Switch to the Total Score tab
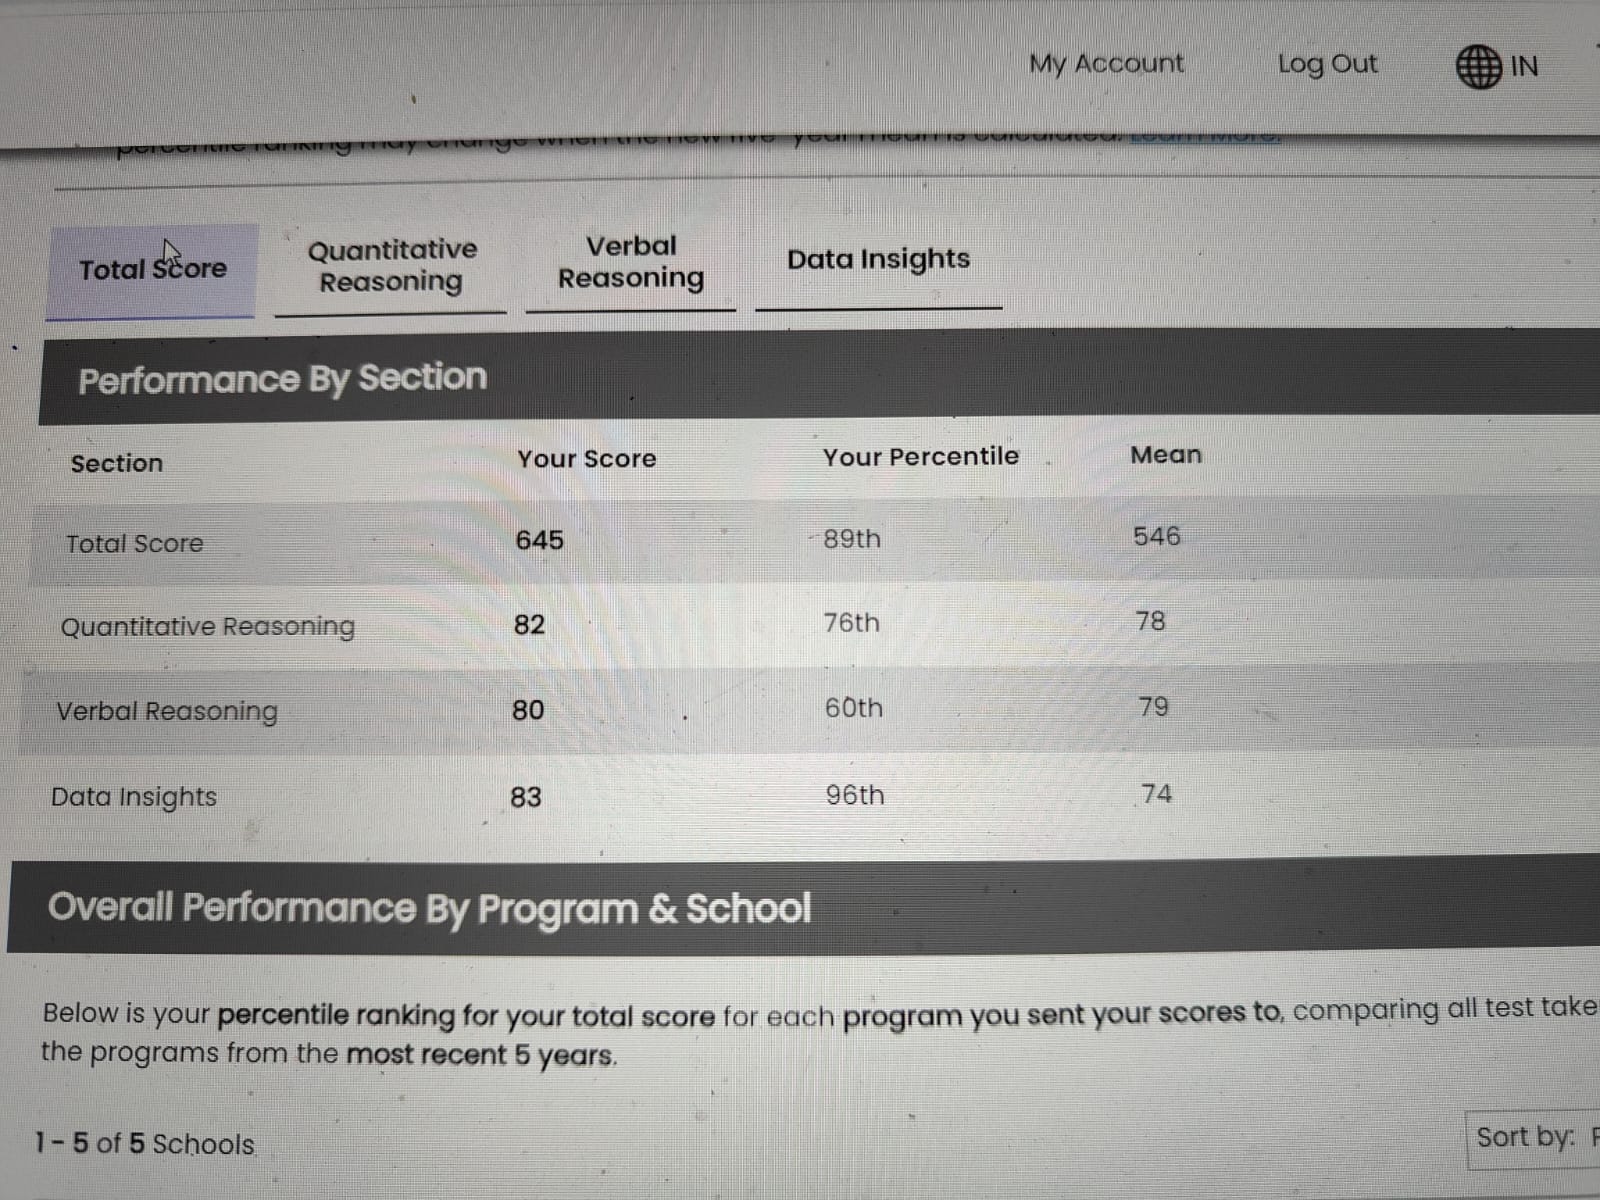1600x1200 pixels. click(153, 269)
